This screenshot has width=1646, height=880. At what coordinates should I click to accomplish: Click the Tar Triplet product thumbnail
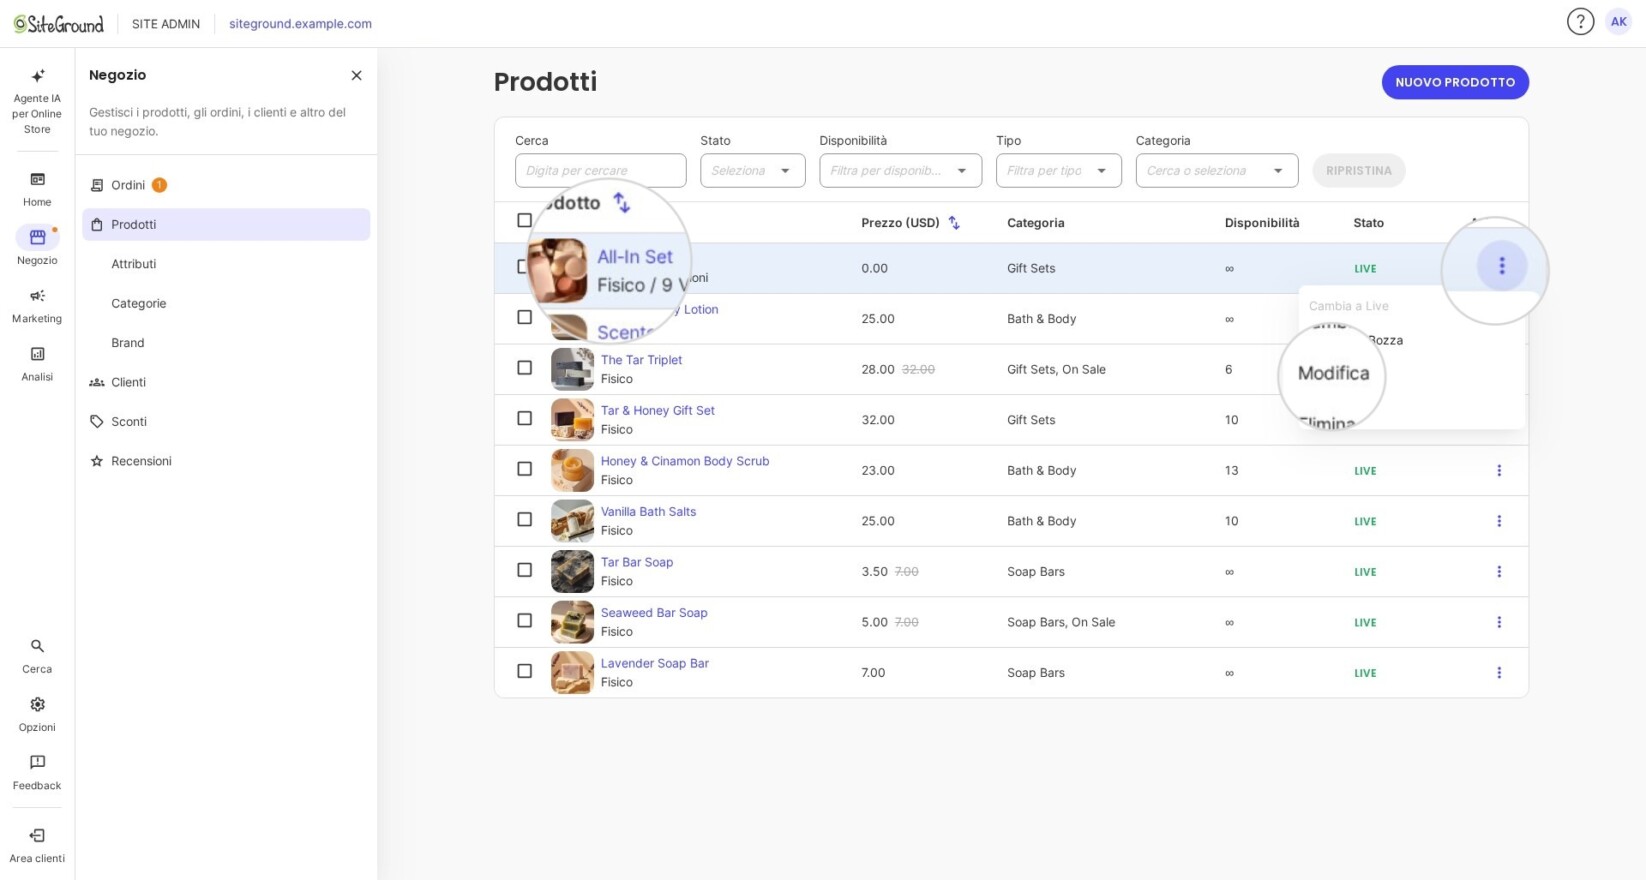coord(572,369)
